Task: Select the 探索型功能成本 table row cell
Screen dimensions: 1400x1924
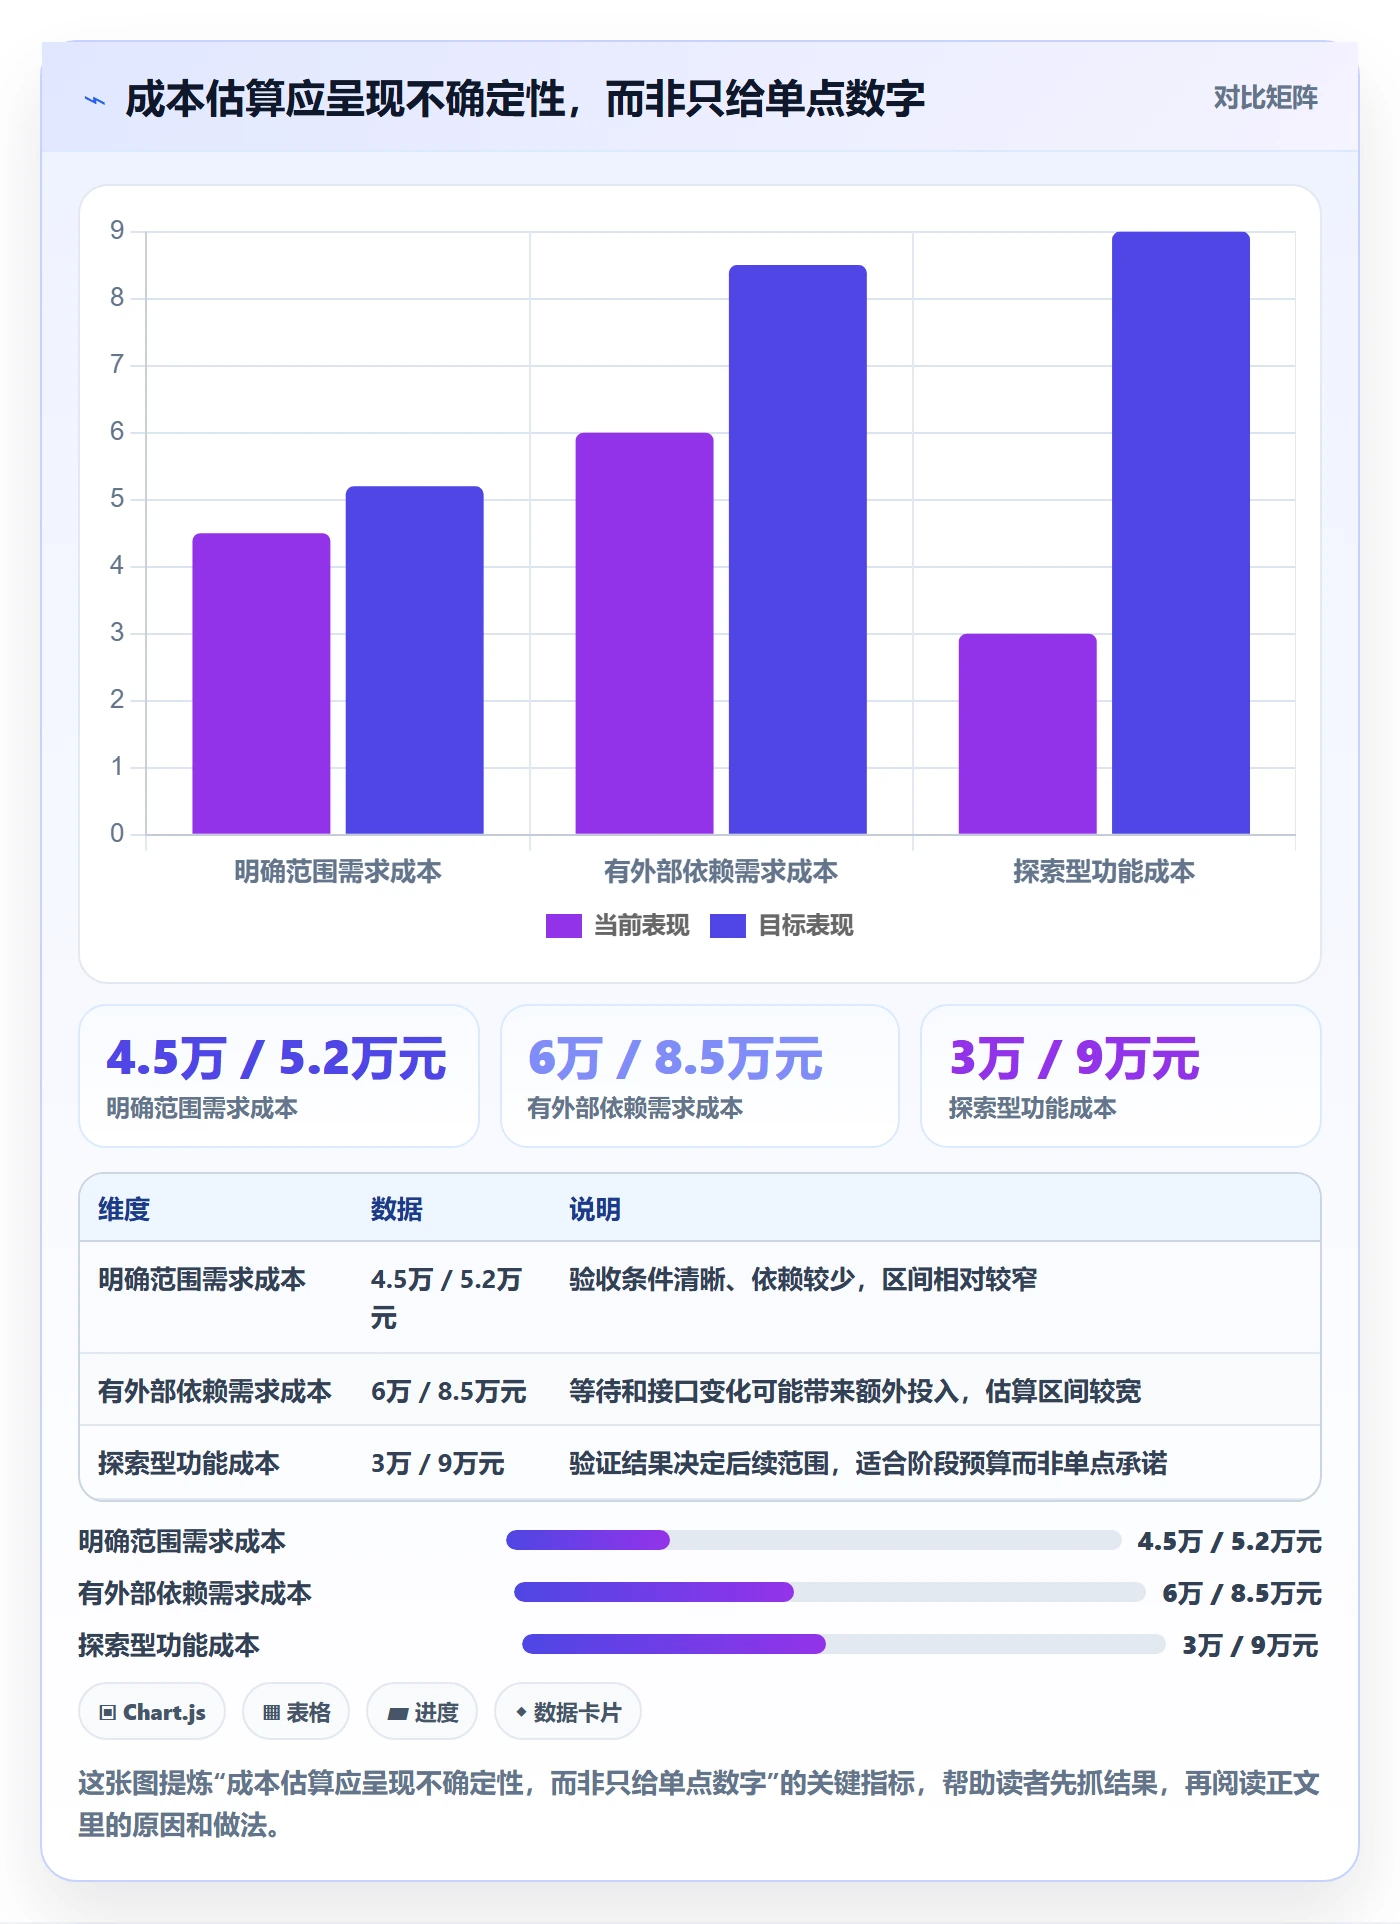Action: click(189, 1463)
